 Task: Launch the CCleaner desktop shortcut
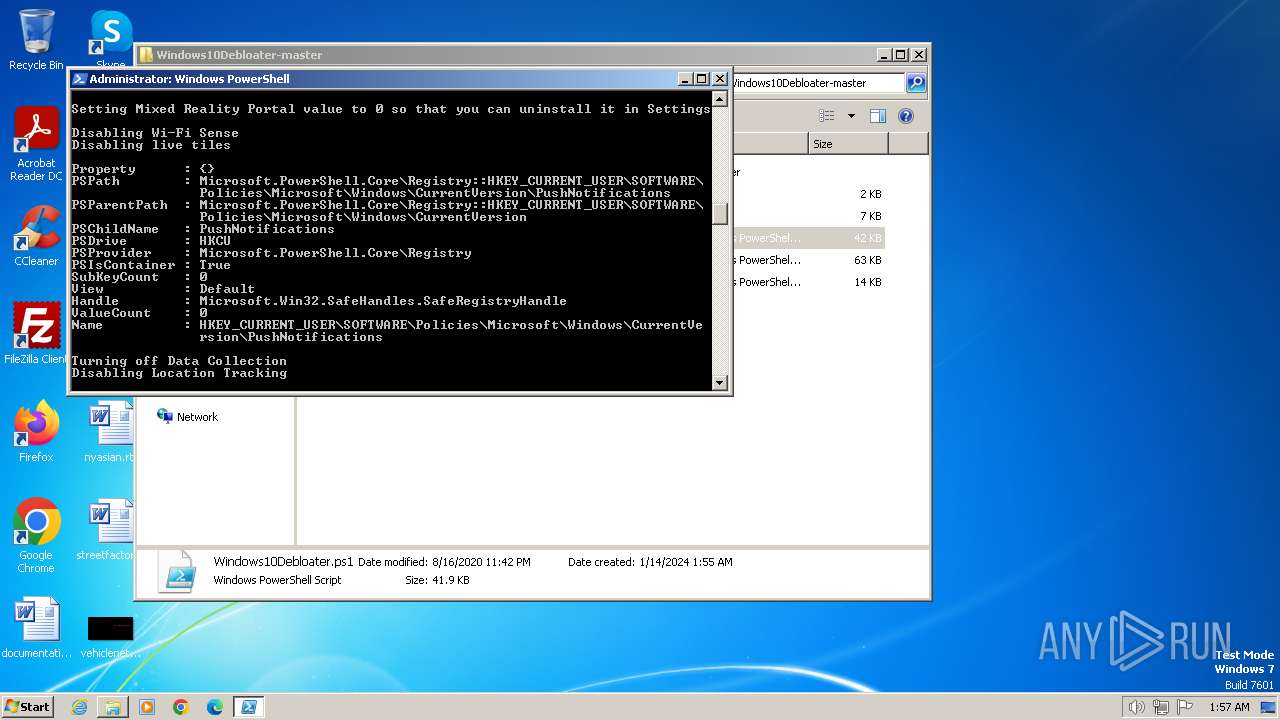coord(36,236)
